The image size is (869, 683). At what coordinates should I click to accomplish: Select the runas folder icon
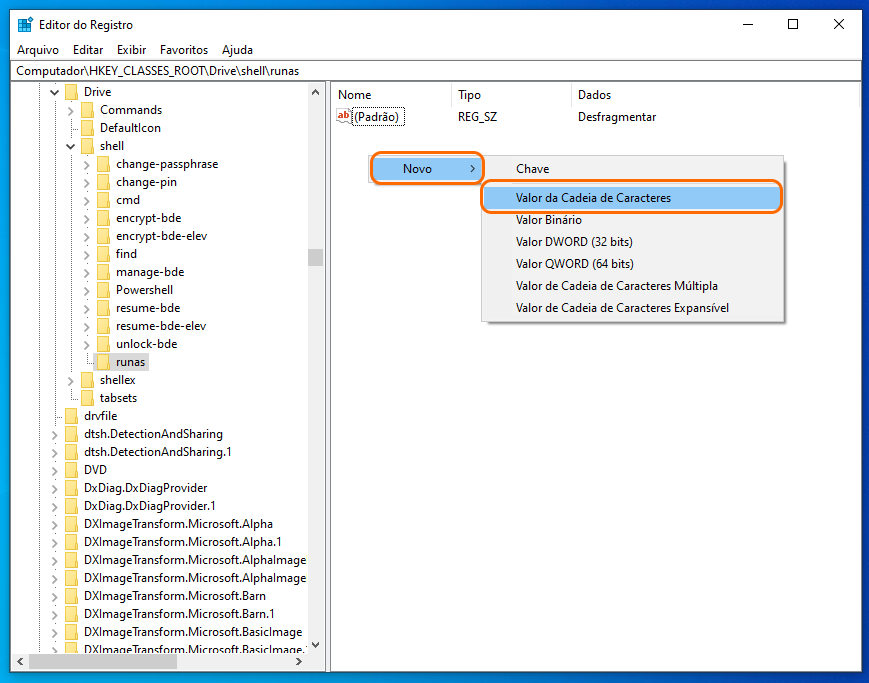click(x=104, y=362)
